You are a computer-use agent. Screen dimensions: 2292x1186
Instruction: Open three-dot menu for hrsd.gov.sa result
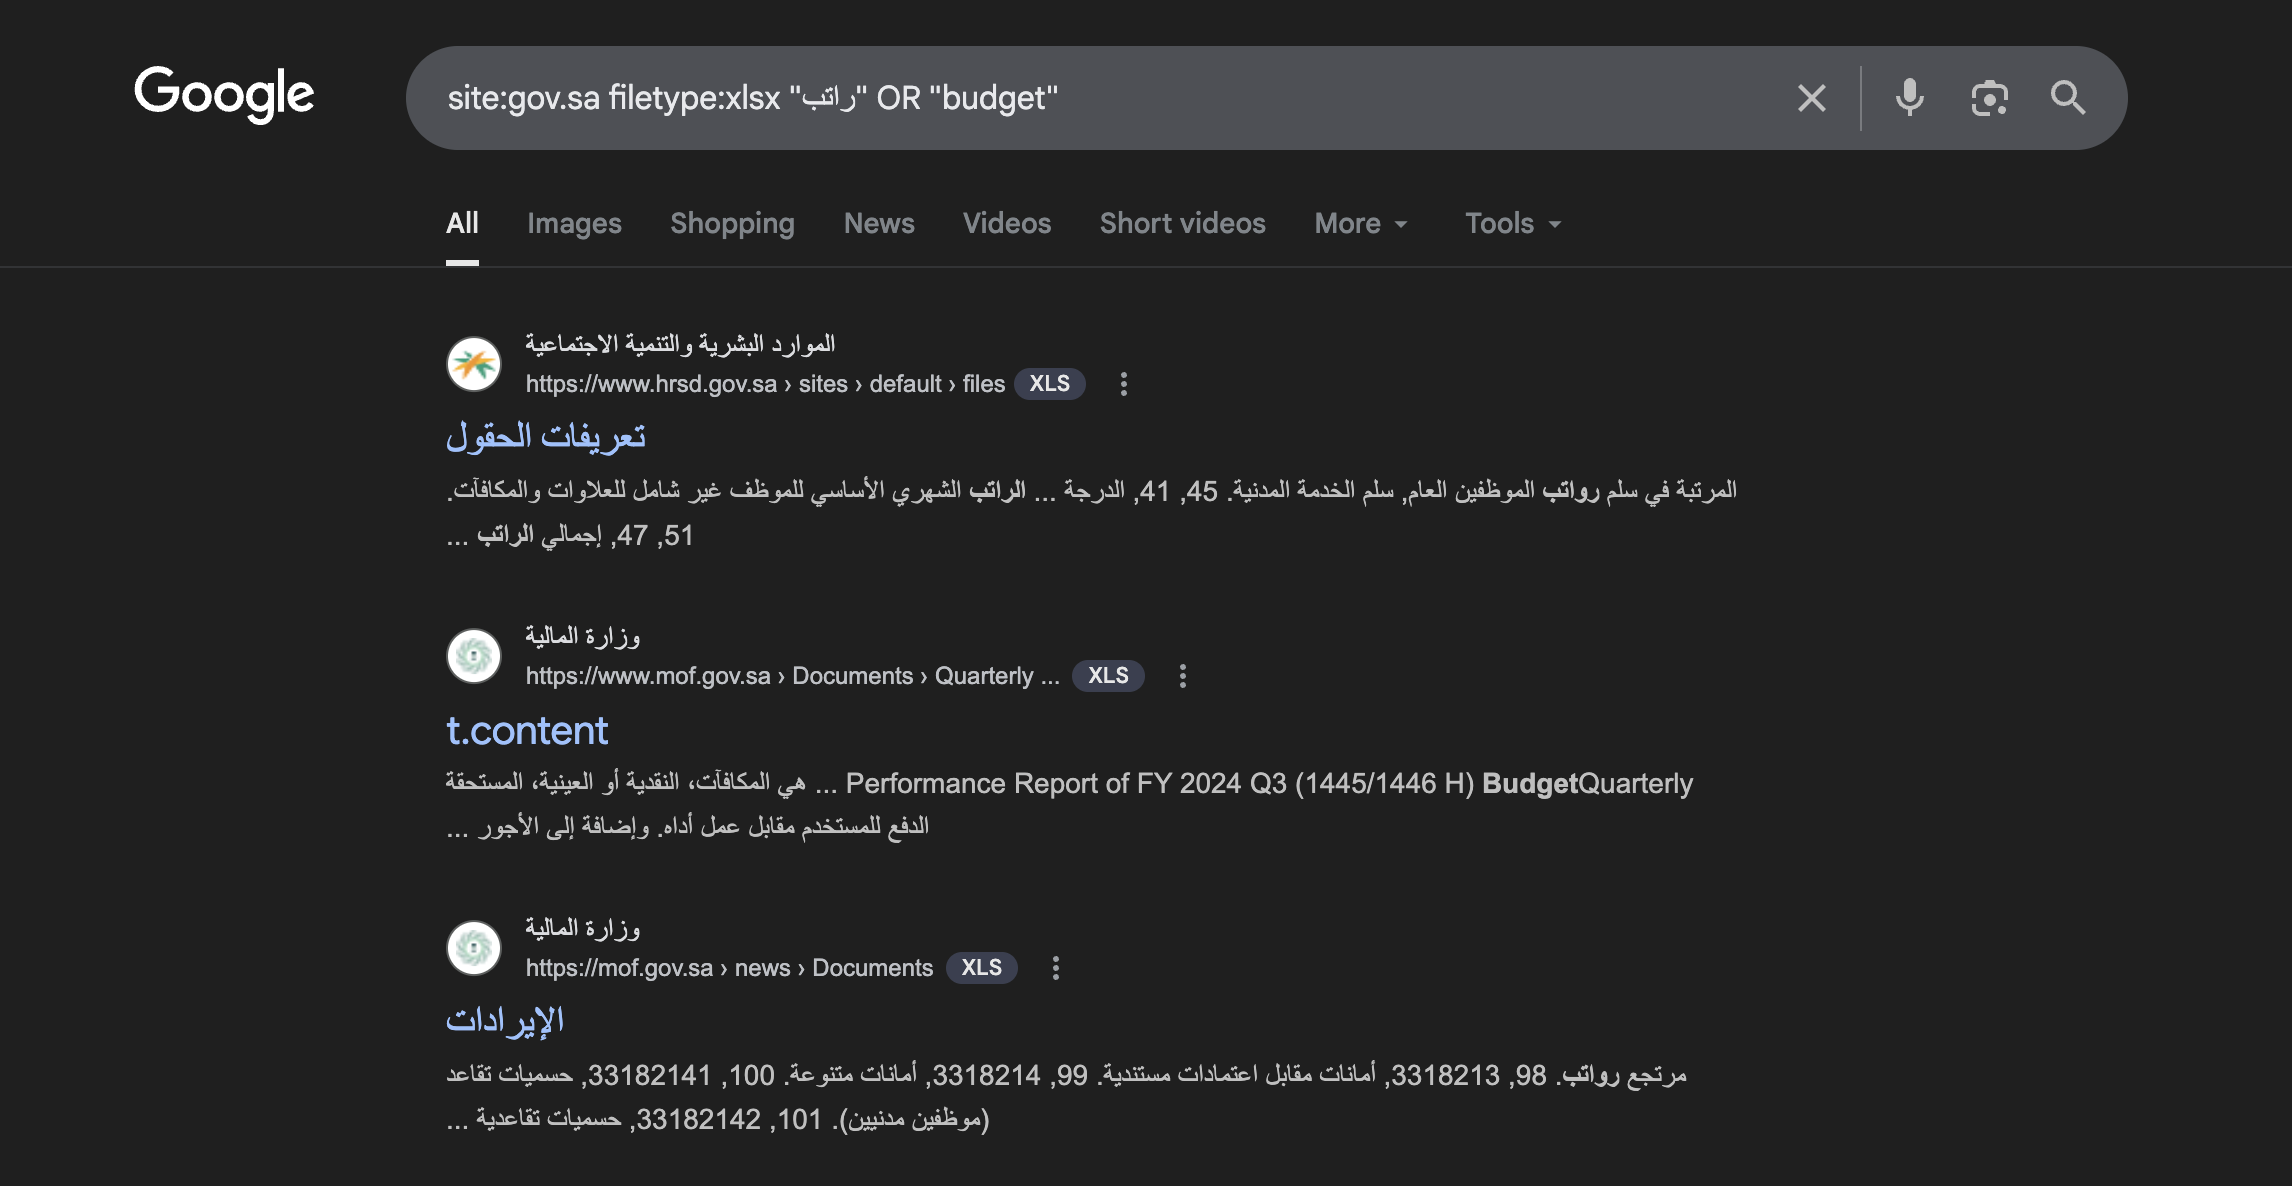point(1123,384)
